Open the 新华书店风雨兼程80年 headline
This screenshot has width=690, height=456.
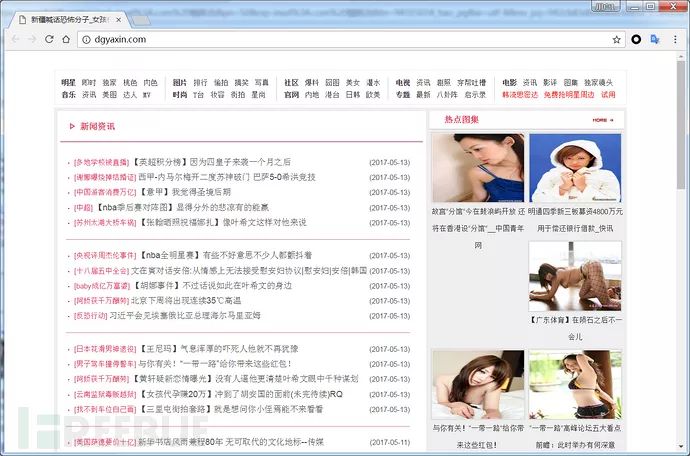(x=231, y=441)
